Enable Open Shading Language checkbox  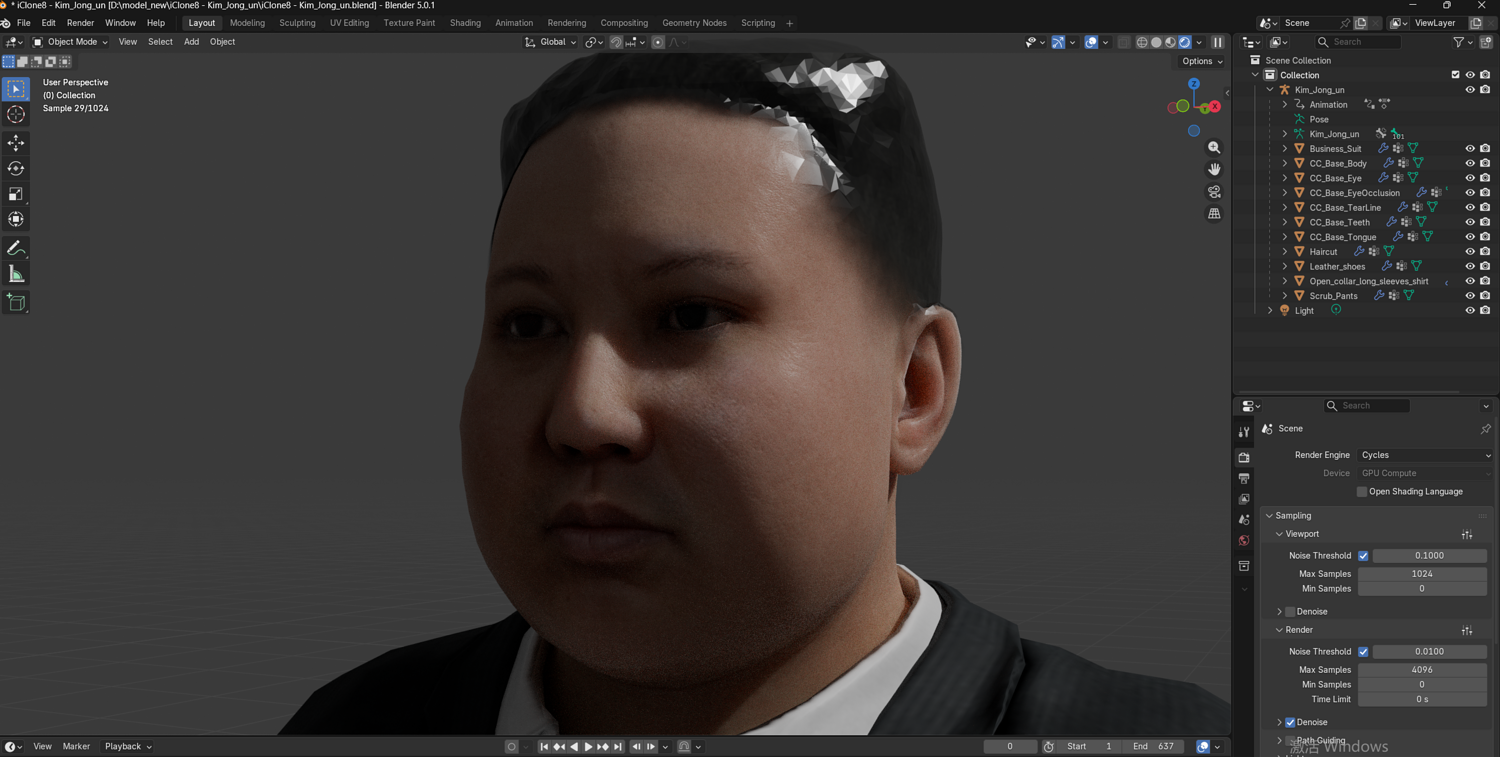click(1362, 492)
